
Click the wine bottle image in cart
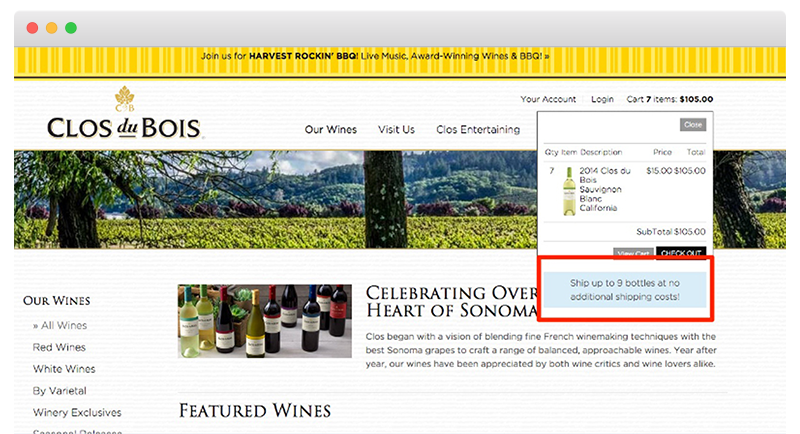(569, 191)
